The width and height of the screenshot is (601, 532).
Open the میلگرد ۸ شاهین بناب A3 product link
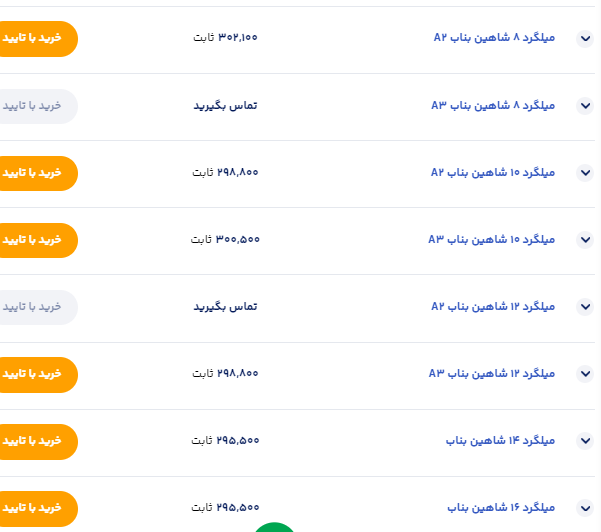(493, 105)
